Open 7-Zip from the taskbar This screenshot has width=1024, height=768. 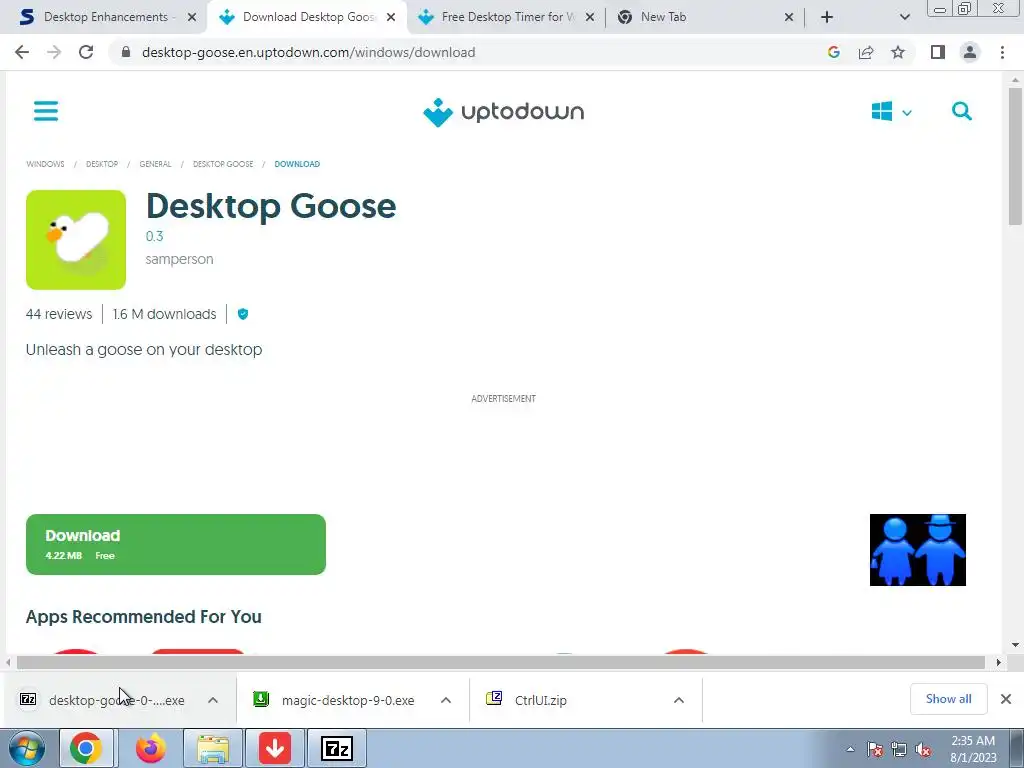point(337,748)
